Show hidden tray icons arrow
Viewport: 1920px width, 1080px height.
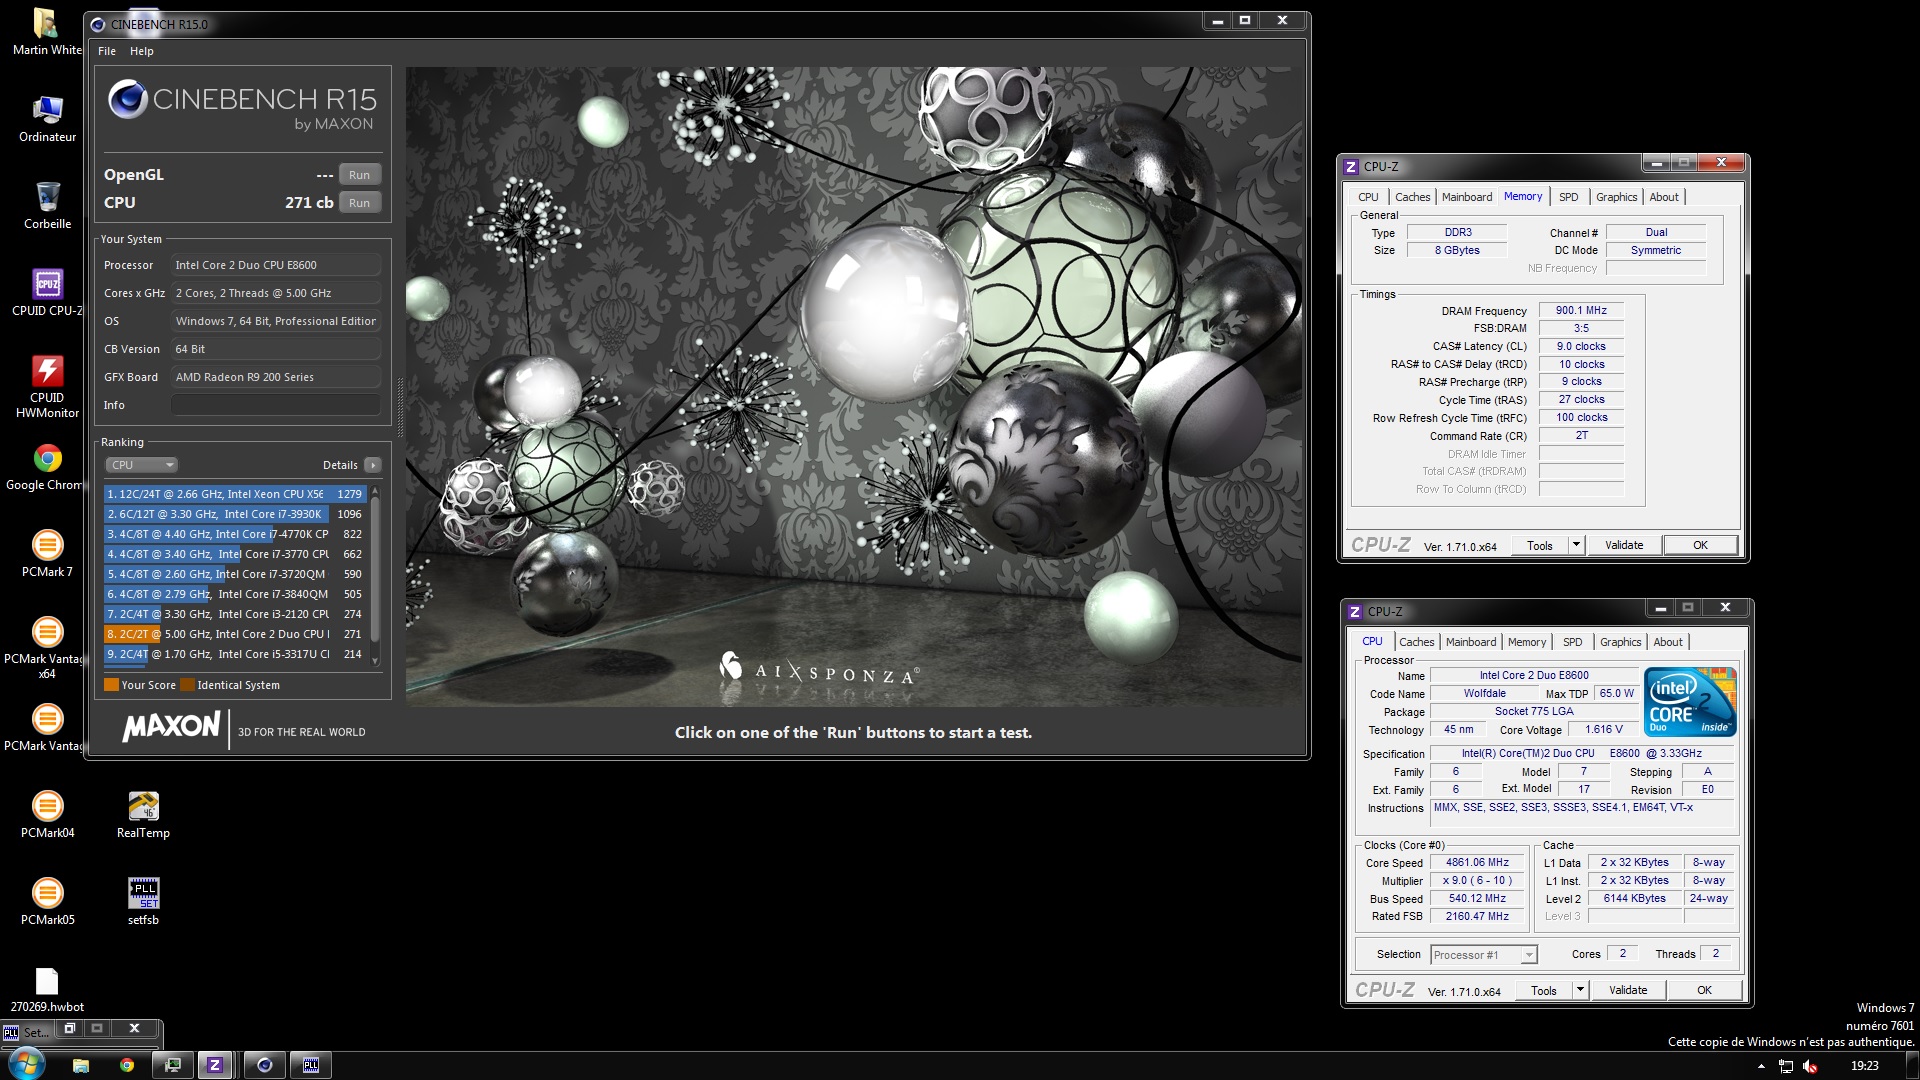[1761, 1066]
